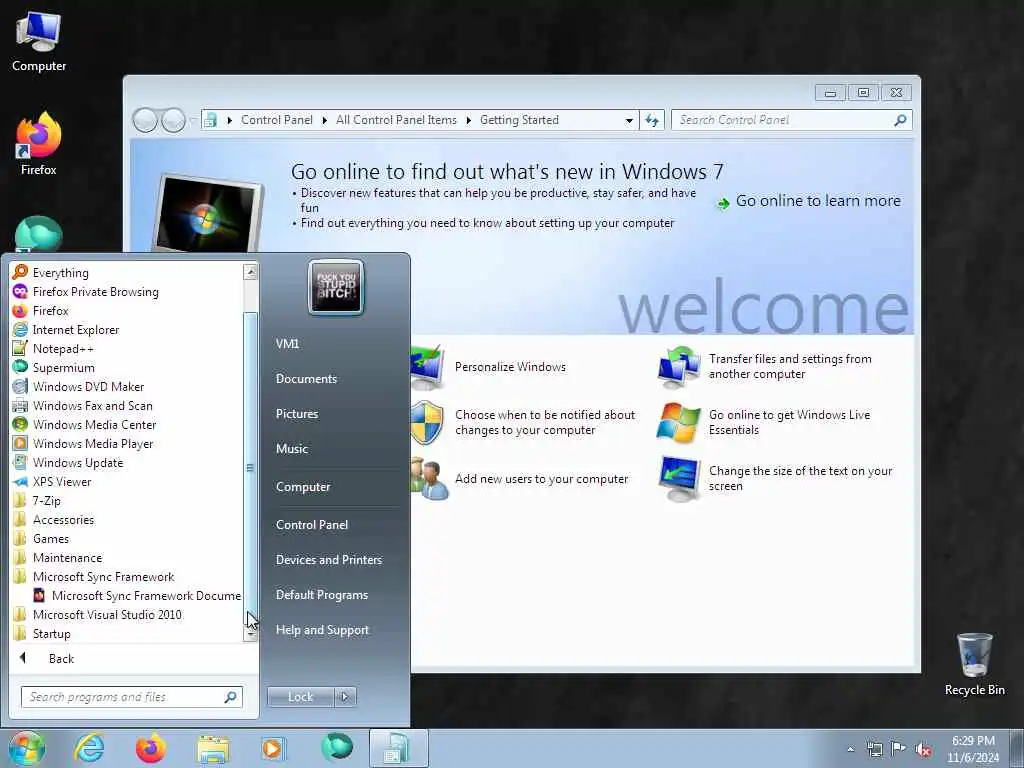This screenshot has height=768, width=1024.
Task: Click the Firefox taskbar icon
Action: coord(151,748)
